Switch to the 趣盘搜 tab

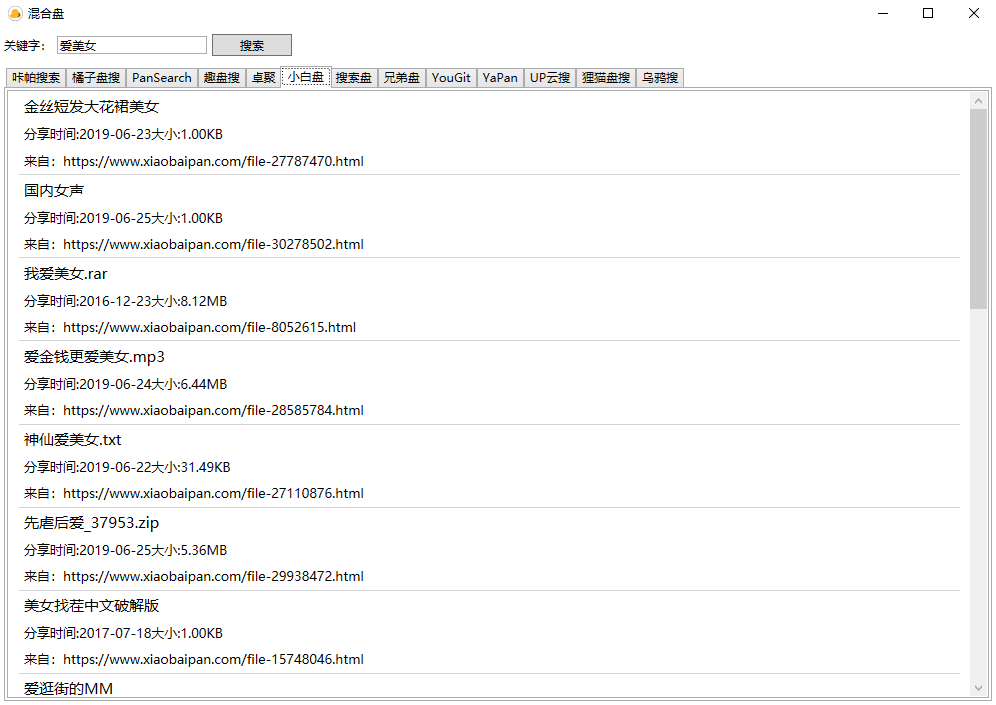[x=221, y=78]
